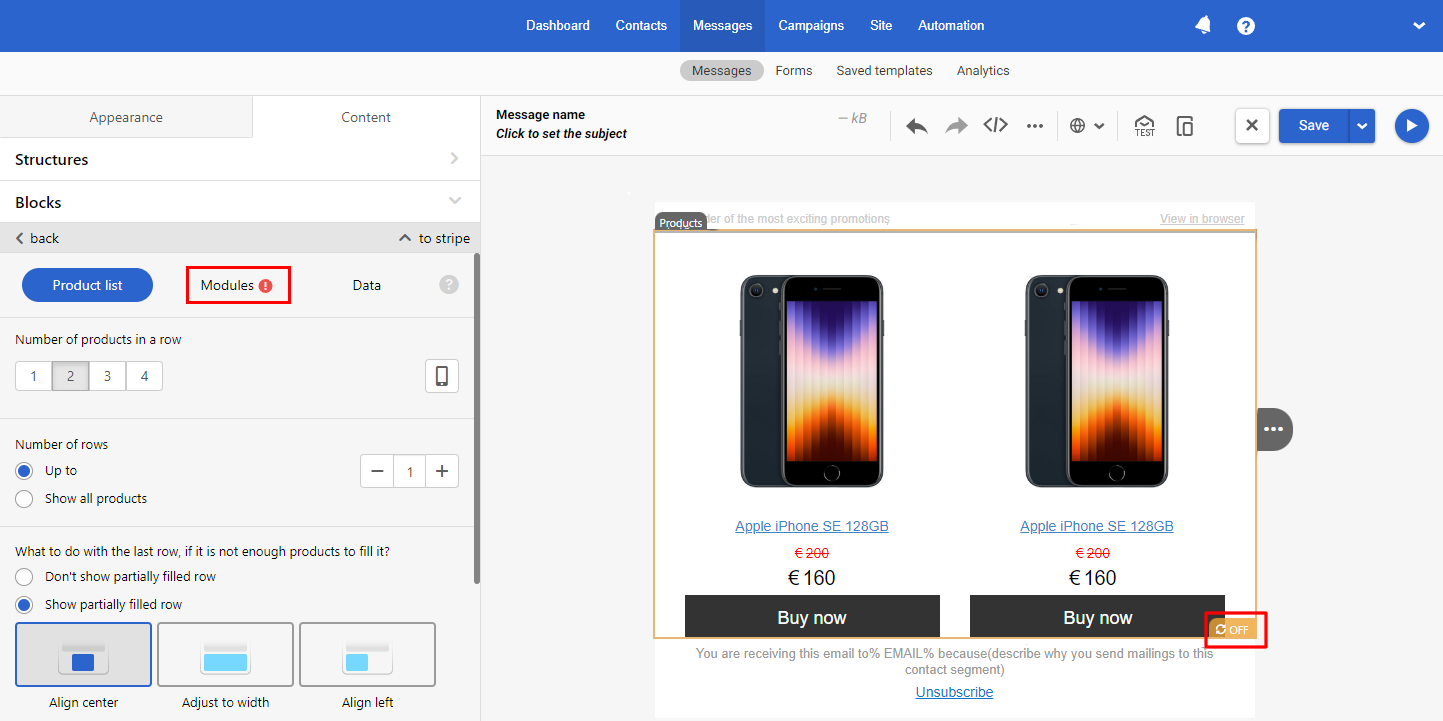This screenshot has width=1443, height=721.
Task: Redo the last change
Action: coord(957,126)
